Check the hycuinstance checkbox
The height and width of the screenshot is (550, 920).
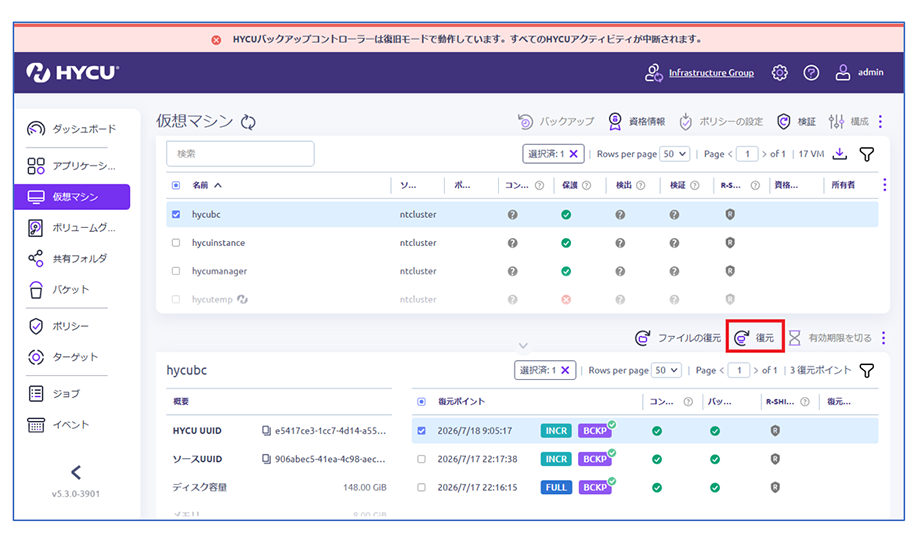[176, 242]
